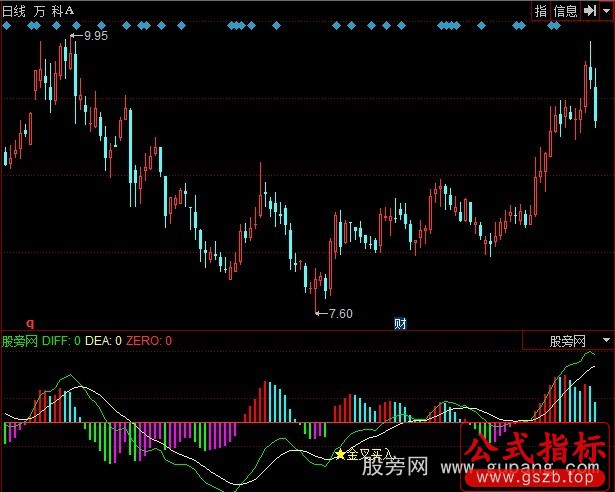Click the green 股旁网 indicator name

coord(20,341)
